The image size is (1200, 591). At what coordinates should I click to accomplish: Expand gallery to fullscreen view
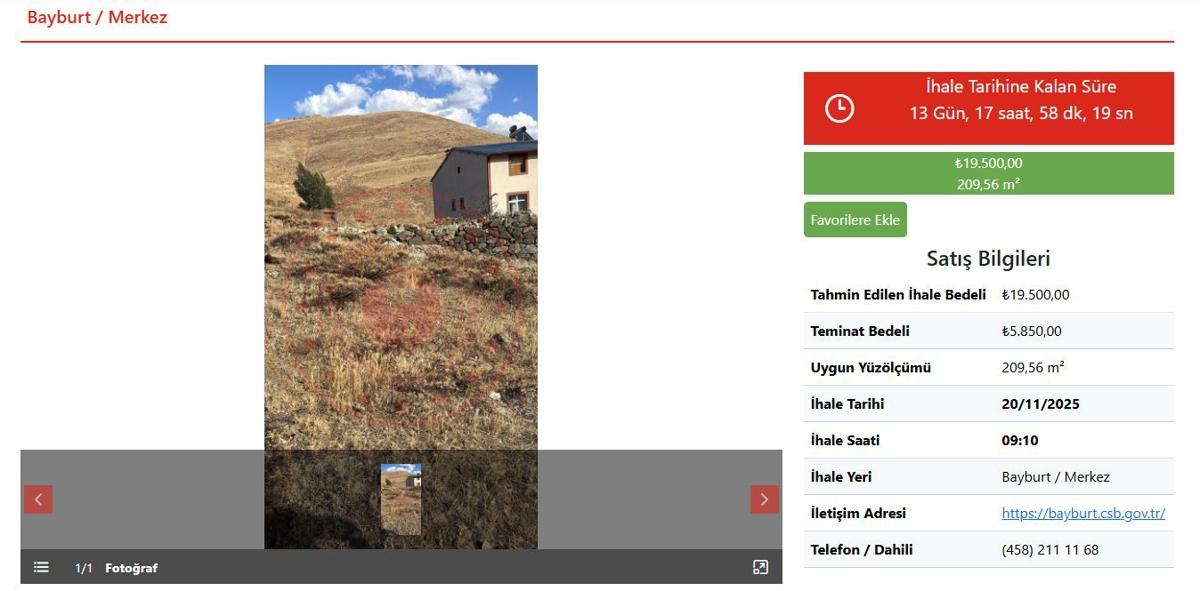(760, 567)
